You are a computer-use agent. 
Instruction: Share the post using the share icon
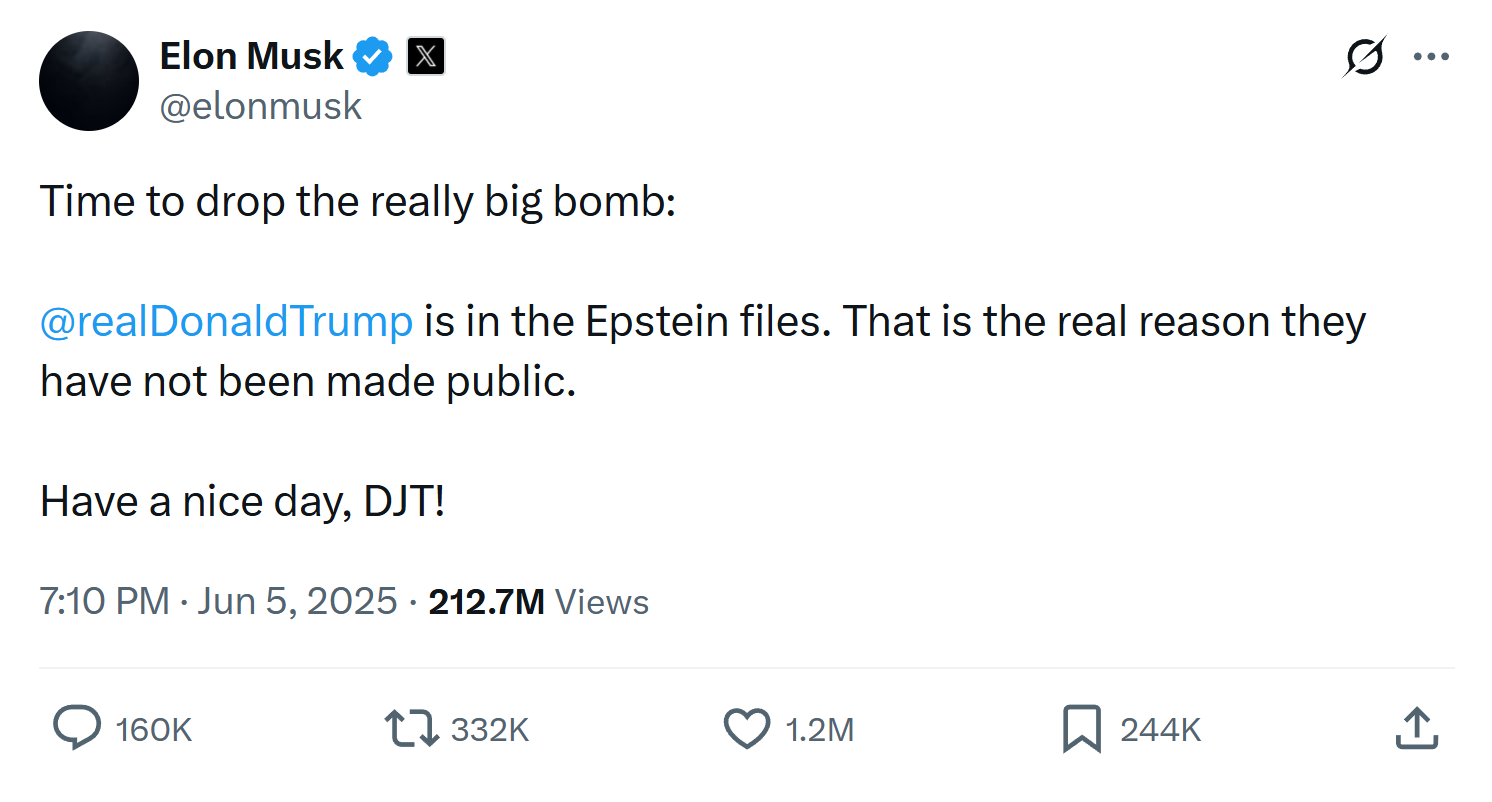1416,728
